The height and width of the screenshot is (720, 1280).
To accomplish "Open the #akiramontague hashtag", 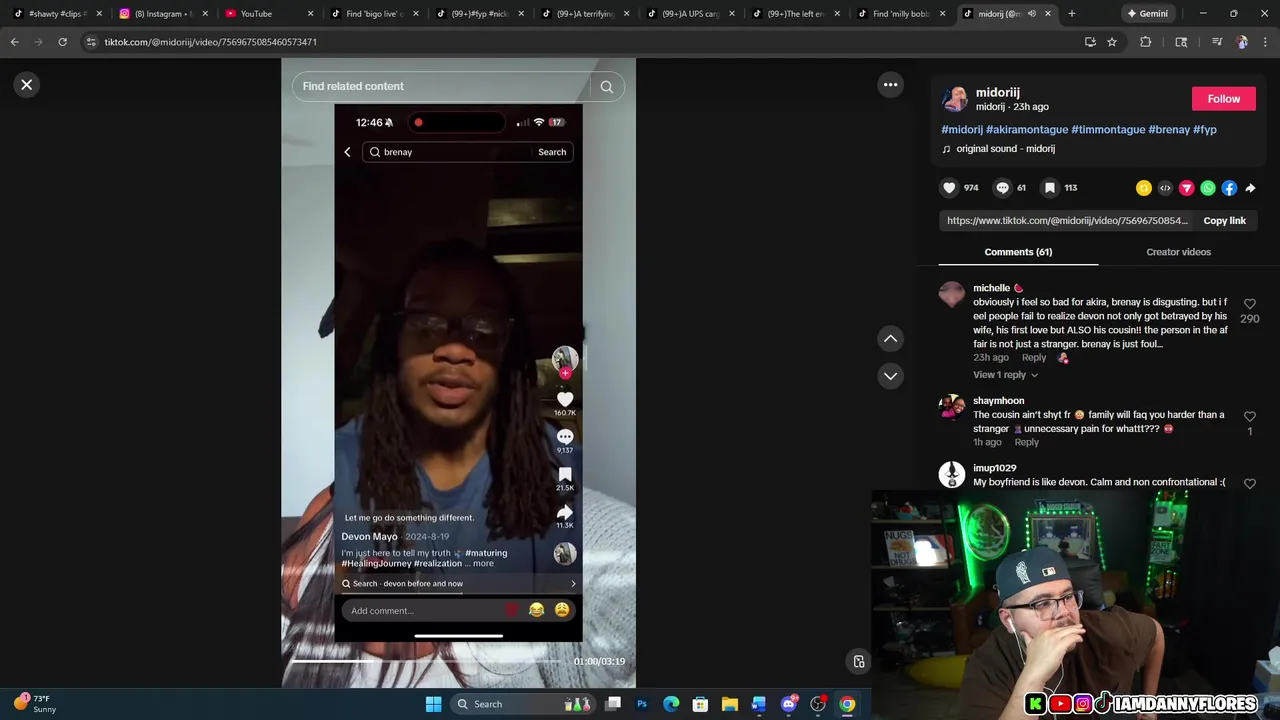I will 1026,130.
